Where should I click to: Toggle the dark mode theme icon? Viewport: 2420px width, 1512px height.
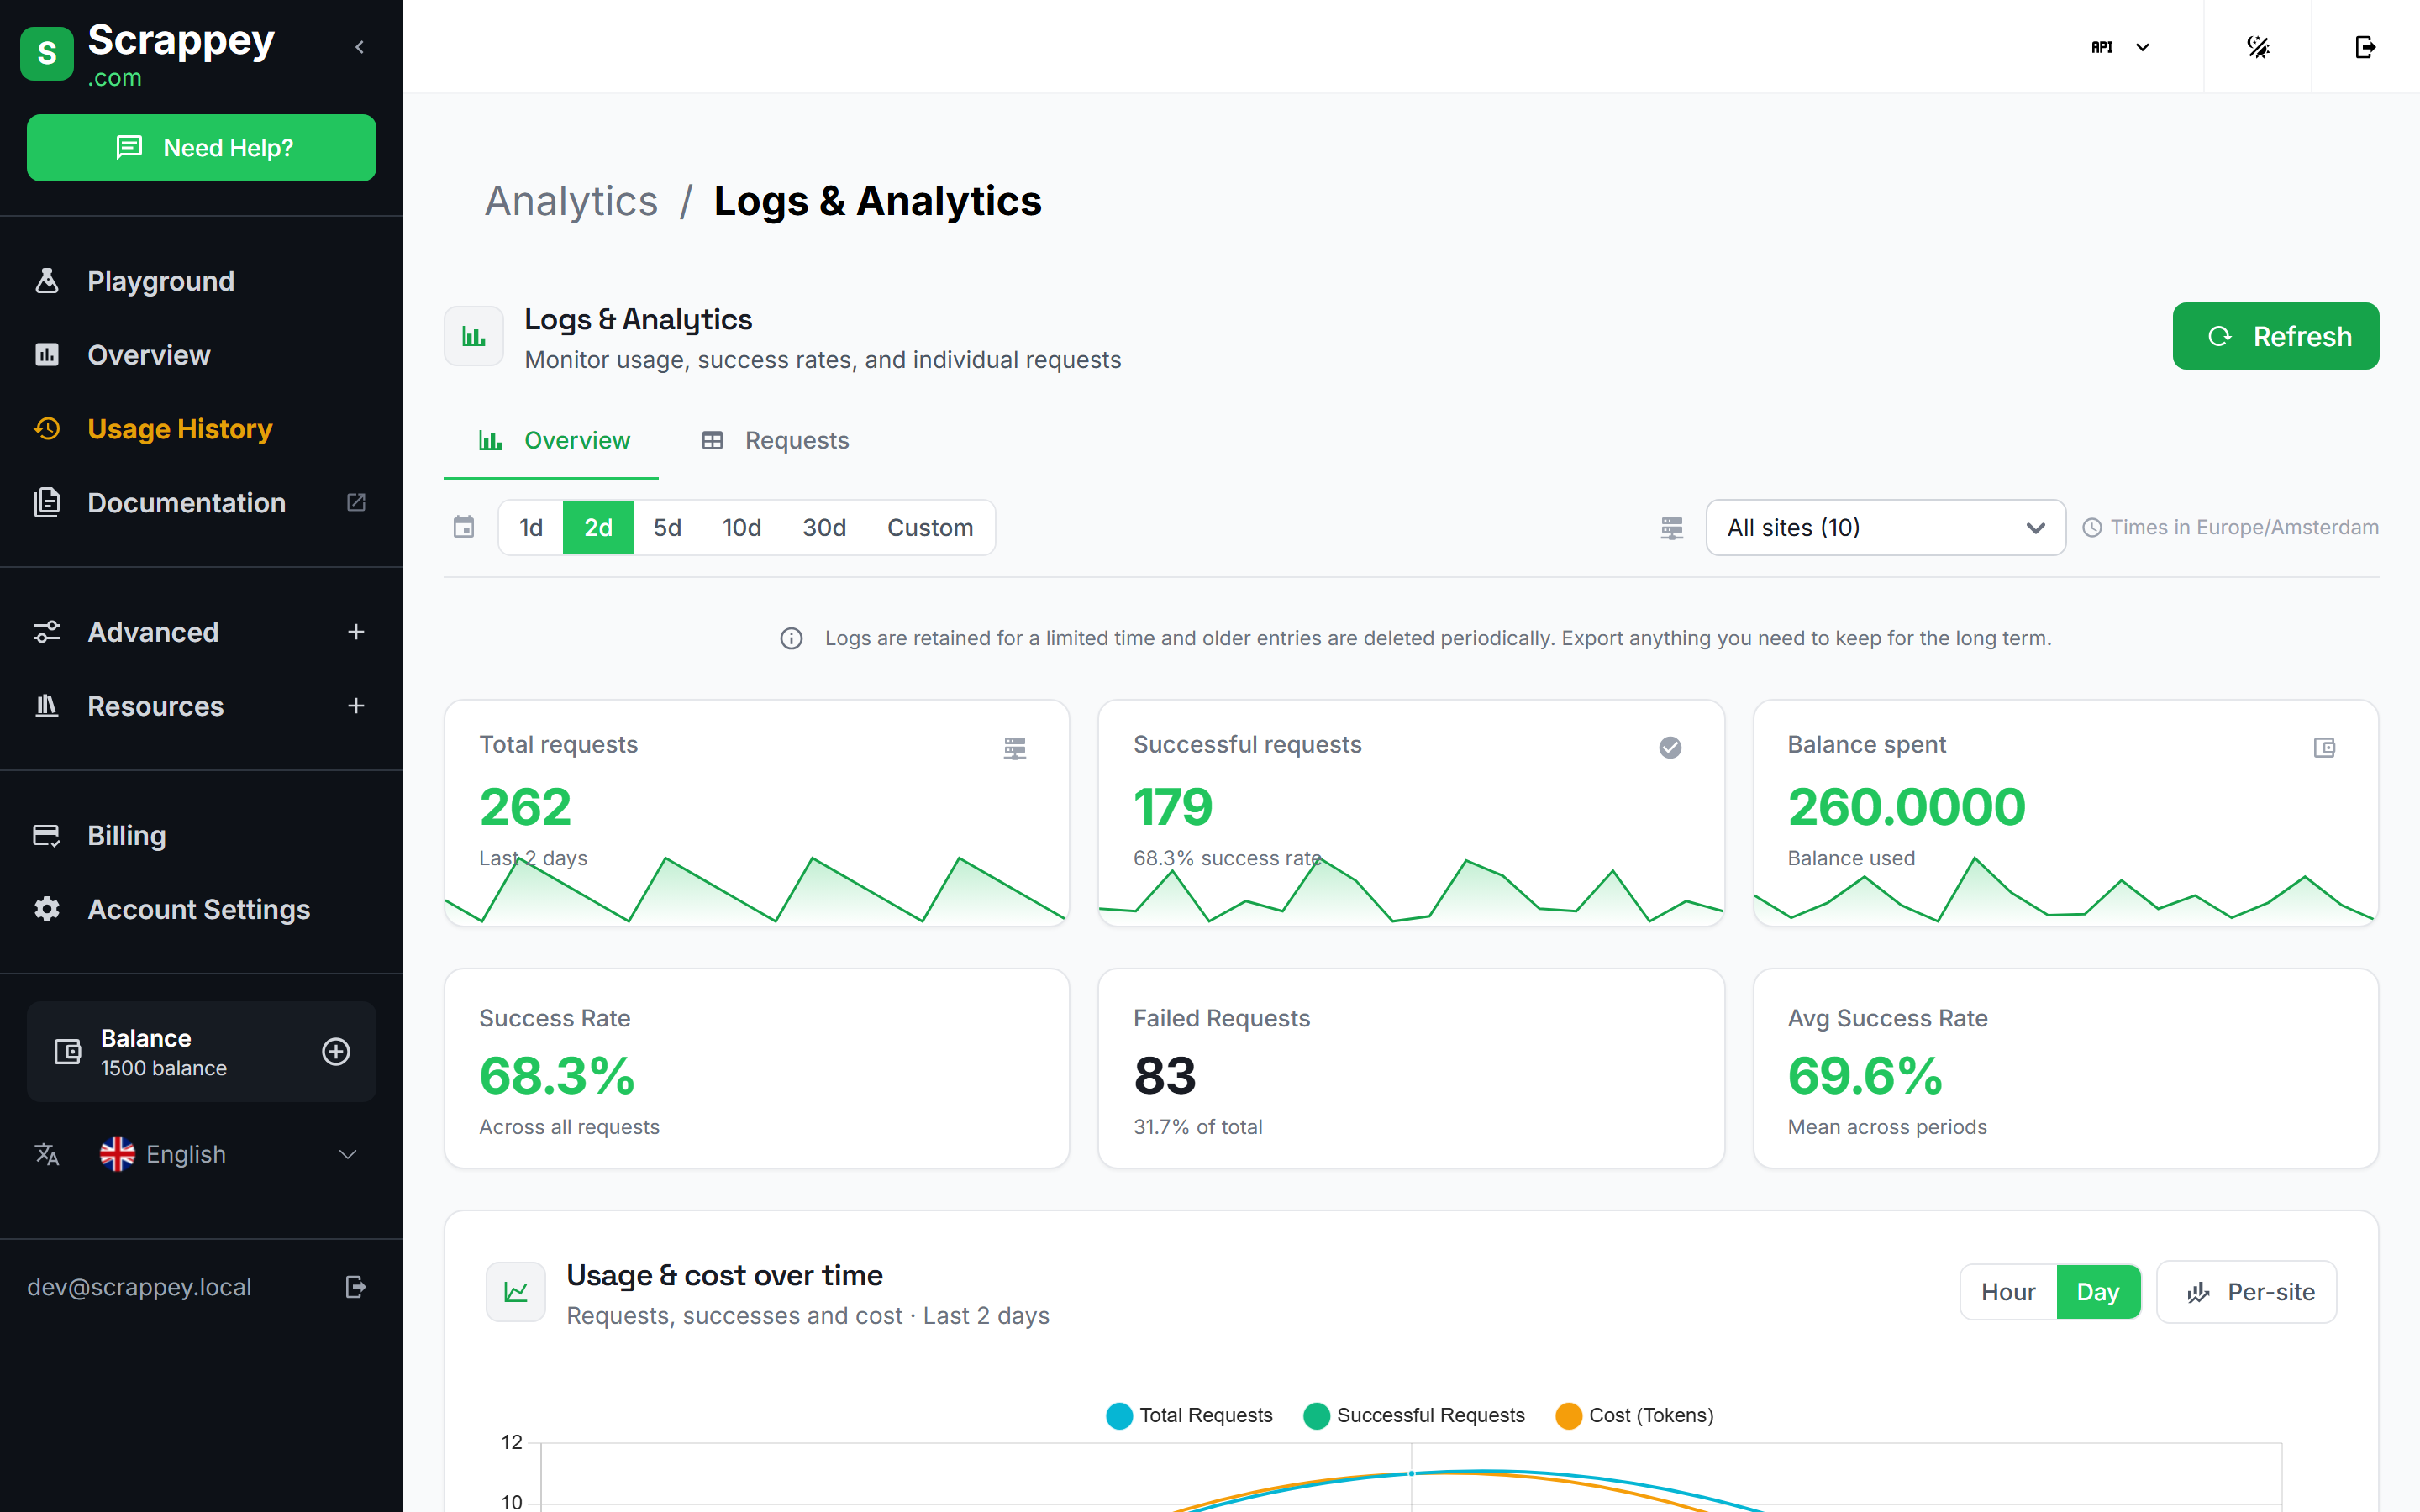(x=2258, y=47)
